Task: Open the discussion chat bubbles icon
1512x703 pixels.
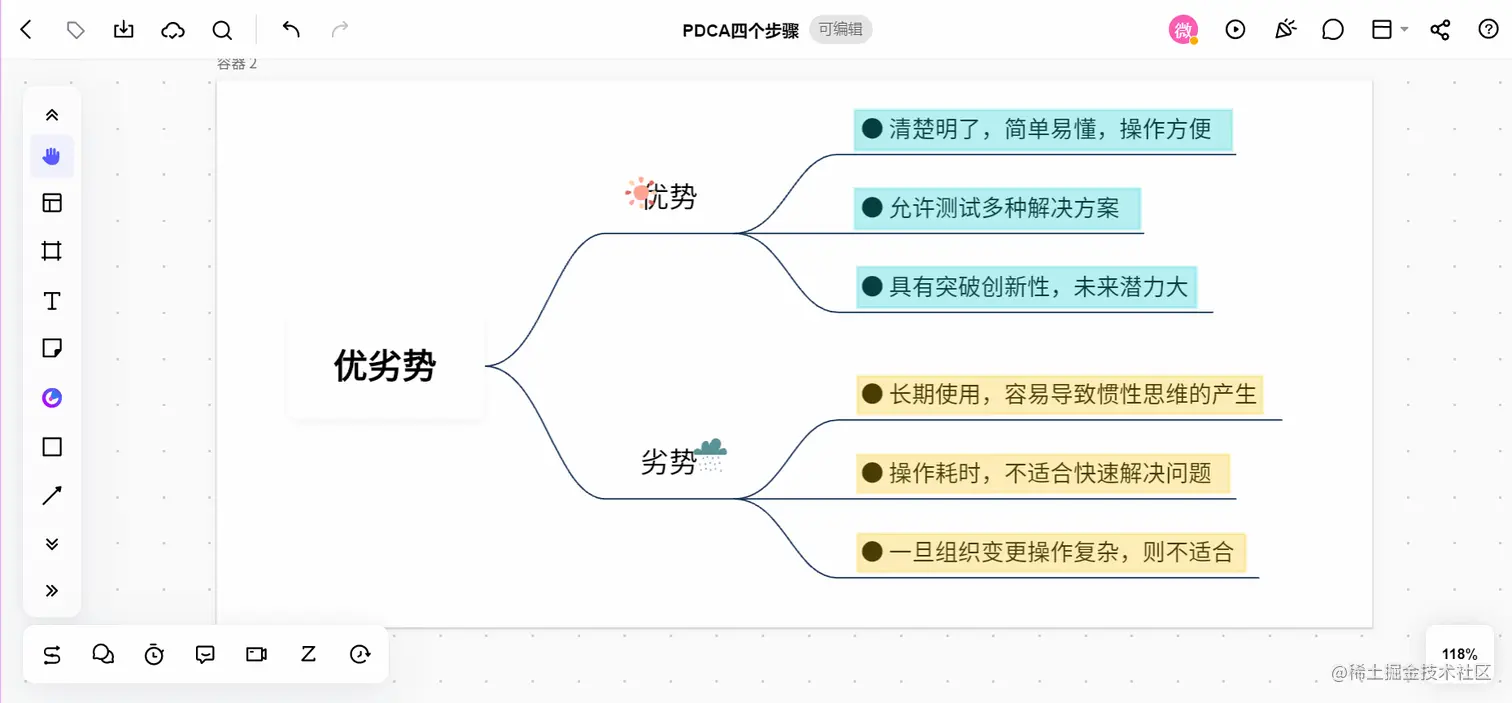Action: coord(103,654)
